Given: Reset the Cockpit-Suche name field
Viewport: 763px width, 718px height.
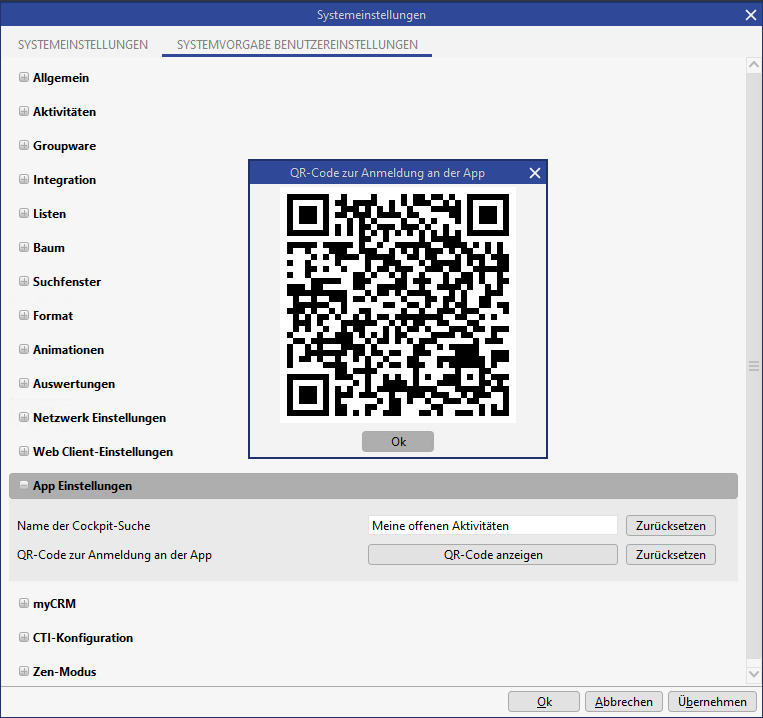Looking at the screenshot, I should coord(670,526).
